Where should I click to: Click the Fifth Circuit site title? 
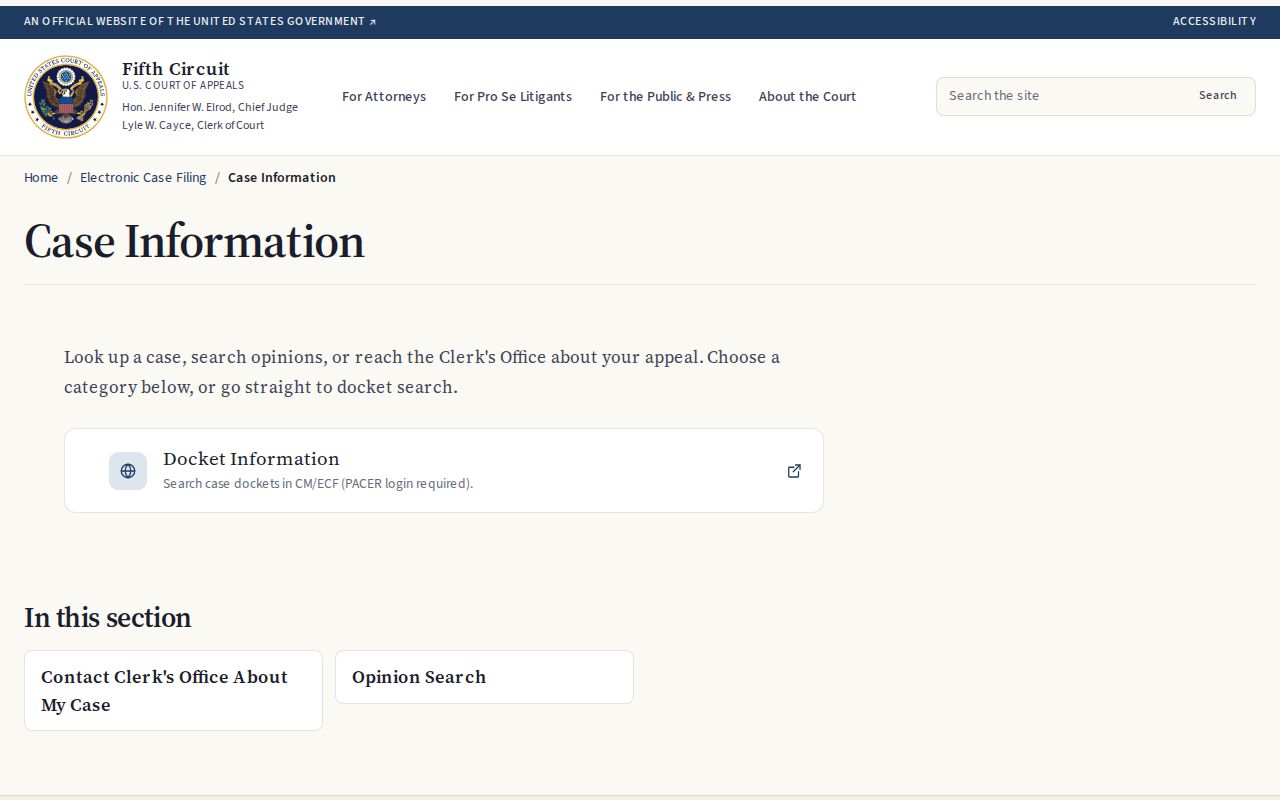[176, 69]
